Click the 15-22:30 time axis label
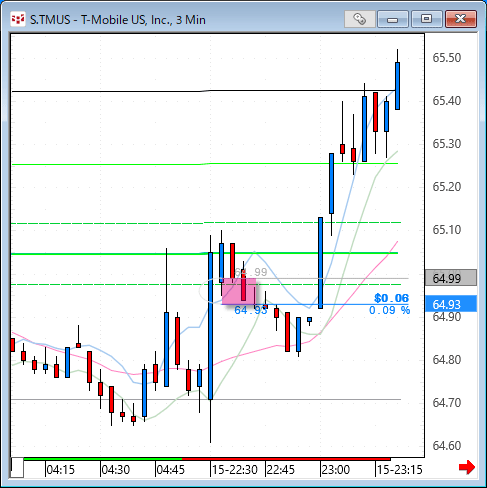Screen dimensions: 487x488 point(235,470)
